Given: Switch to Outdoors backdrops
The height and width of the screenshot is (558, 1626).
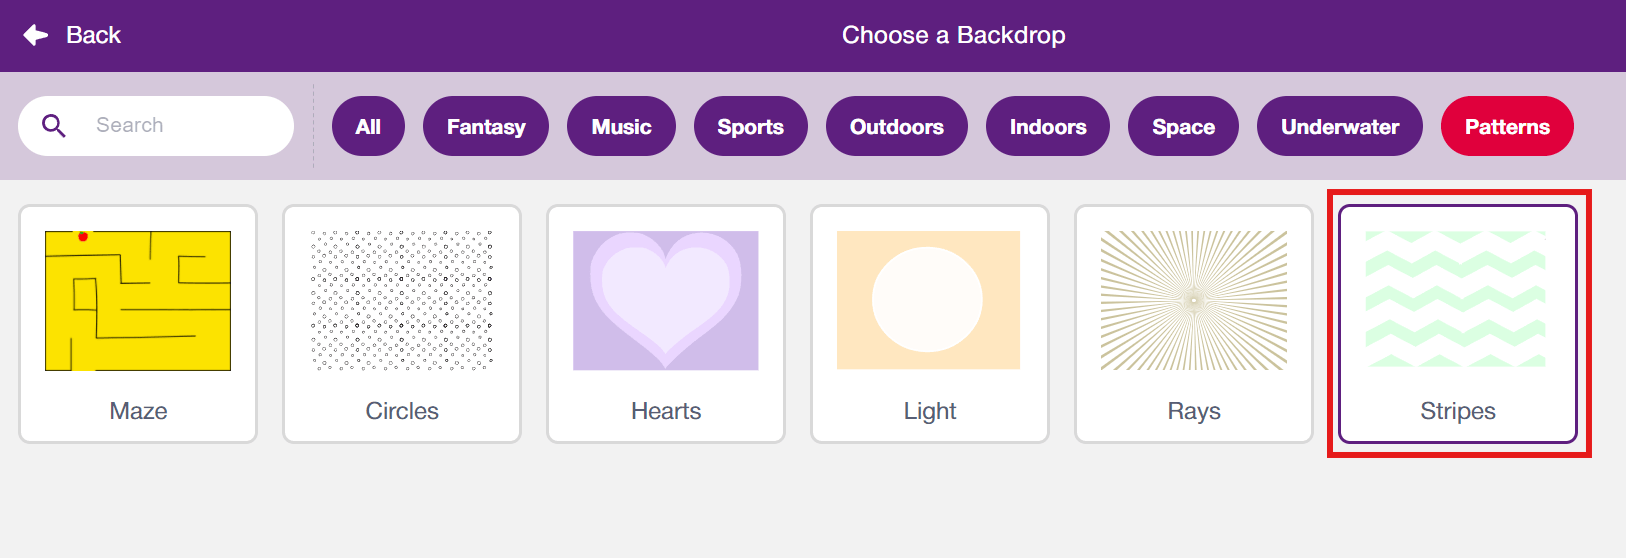Looking at the screenshot, I should click(x=896, y=127).
